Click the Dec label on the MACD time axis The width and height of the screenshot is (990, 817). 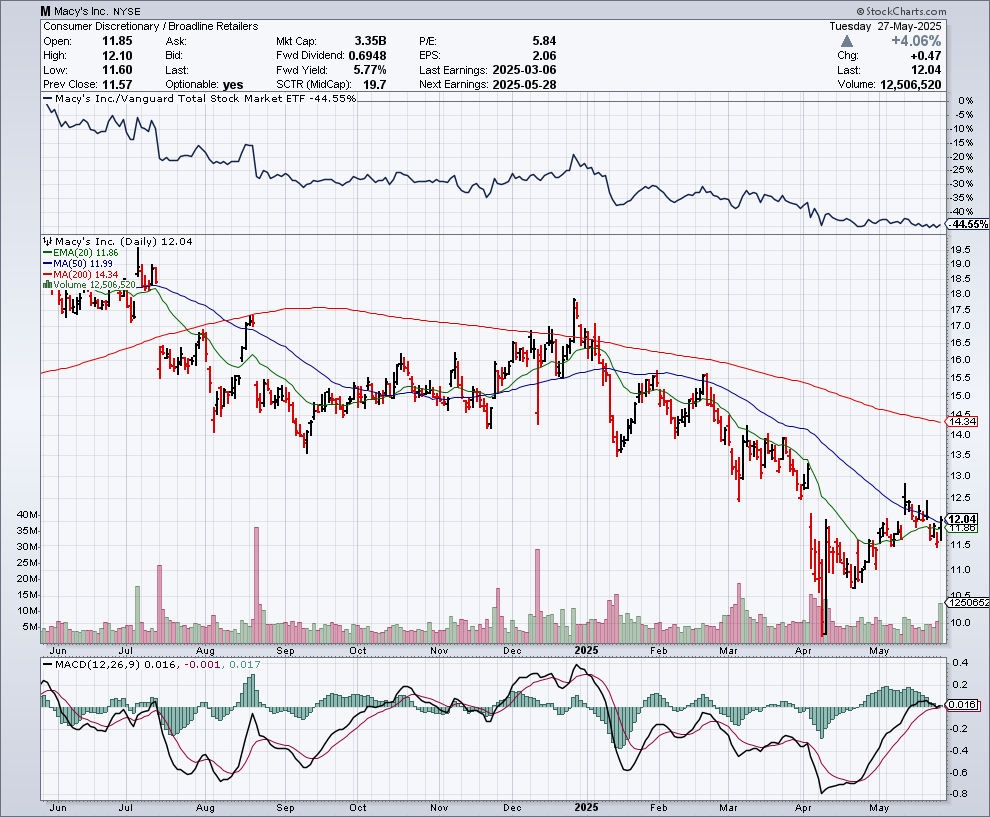click(x=512, y=808)
